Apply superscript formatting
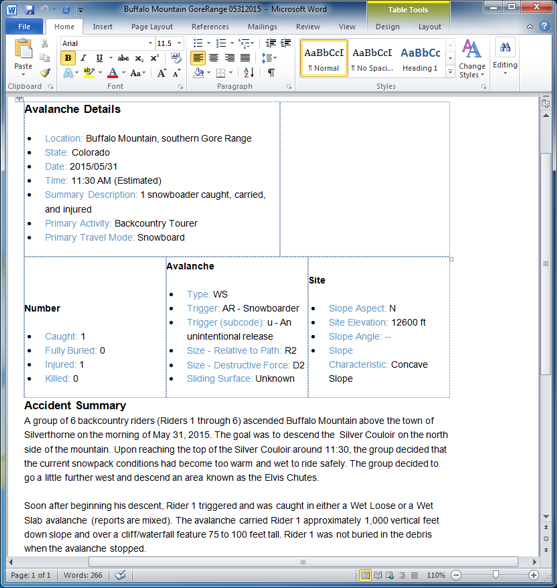The height and width of the screenshot is (588, 557). coord(154,58)
